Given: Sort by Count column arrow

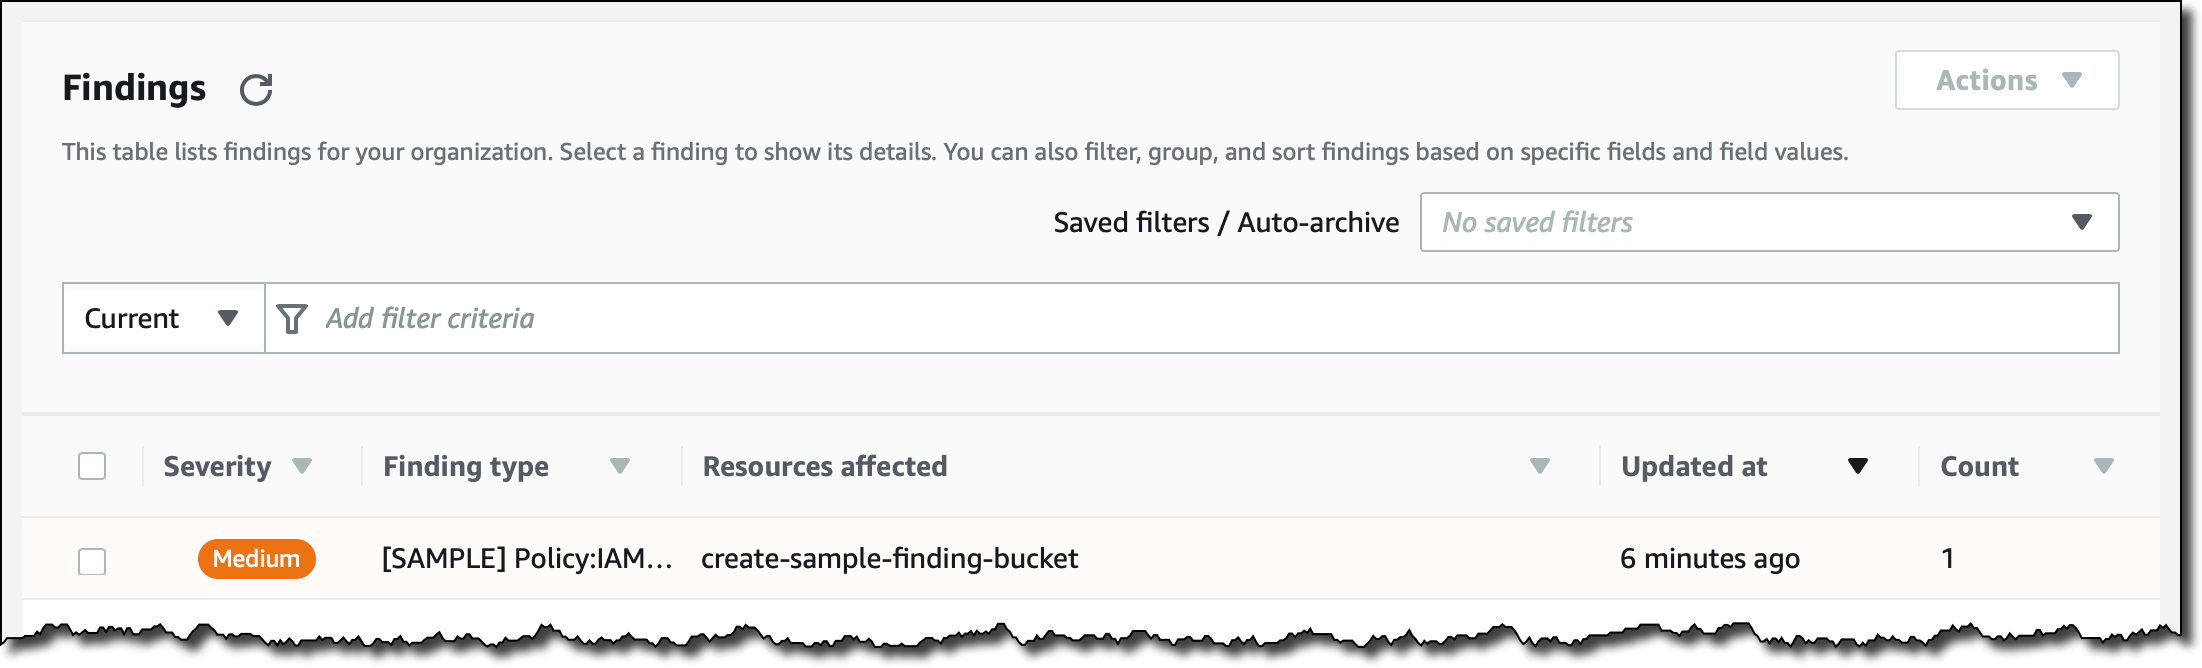Looking at the screenshot, I should 2104,466.
